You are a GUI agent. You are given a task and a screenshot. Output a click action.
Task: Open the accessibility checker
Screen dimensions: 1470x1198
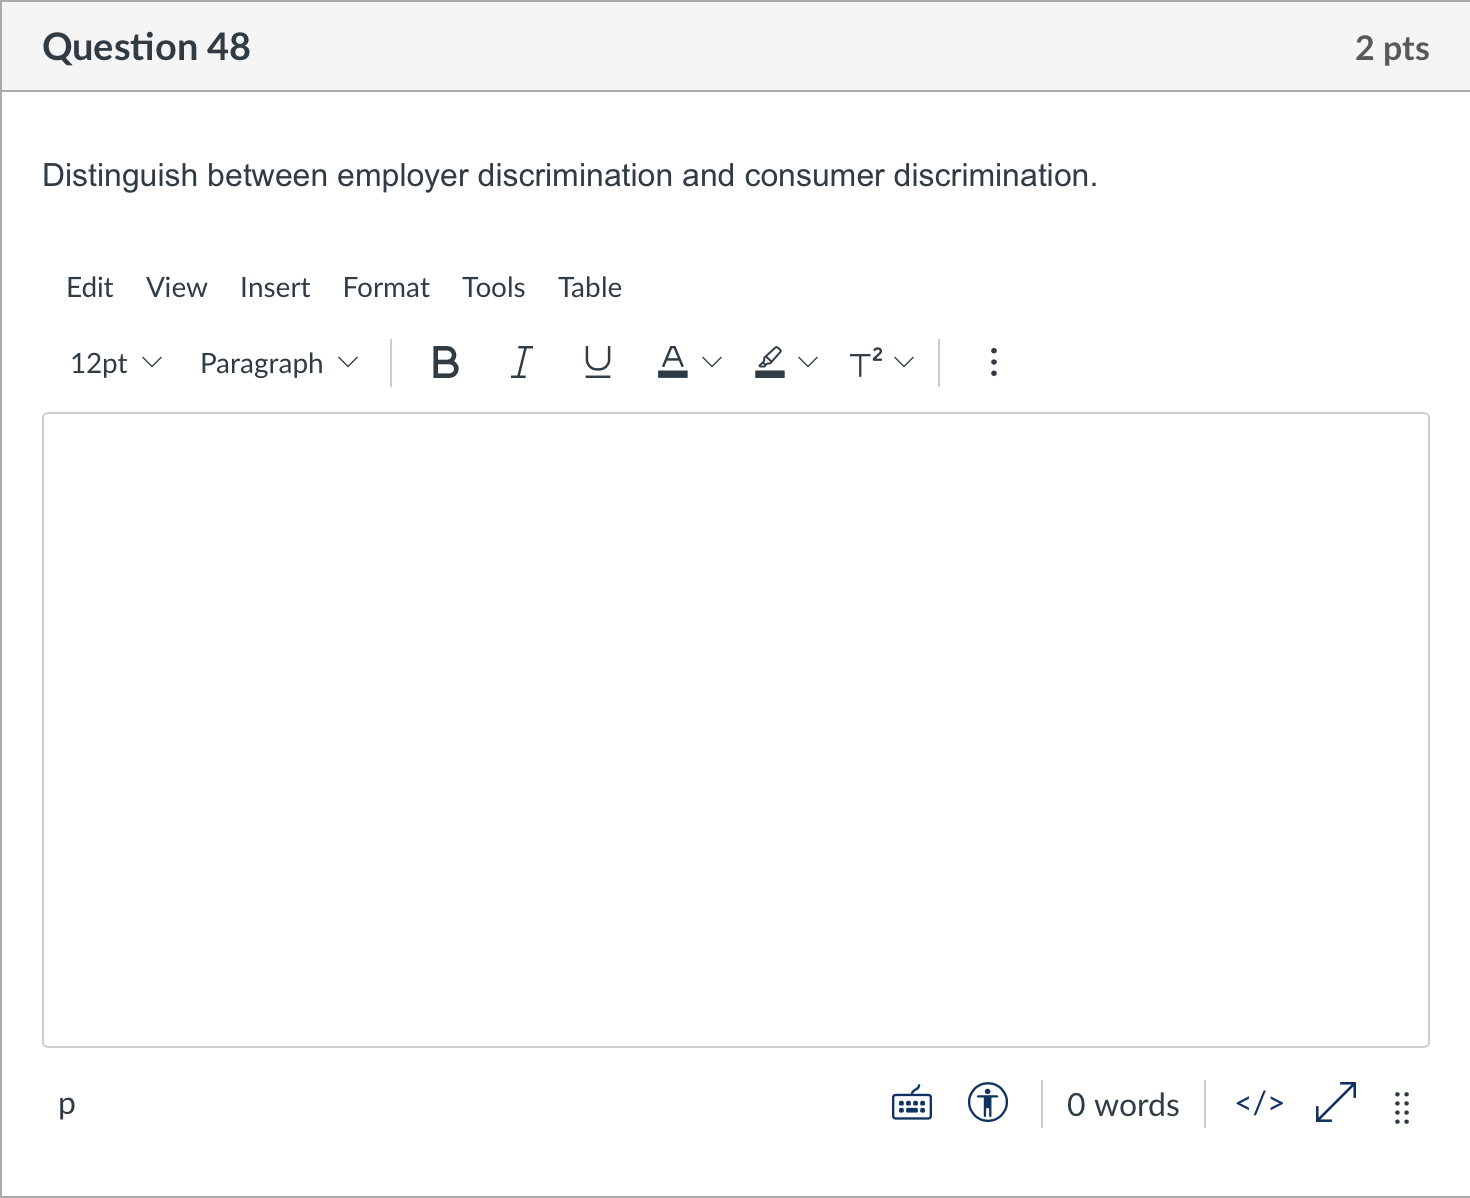coord(988,1104)
